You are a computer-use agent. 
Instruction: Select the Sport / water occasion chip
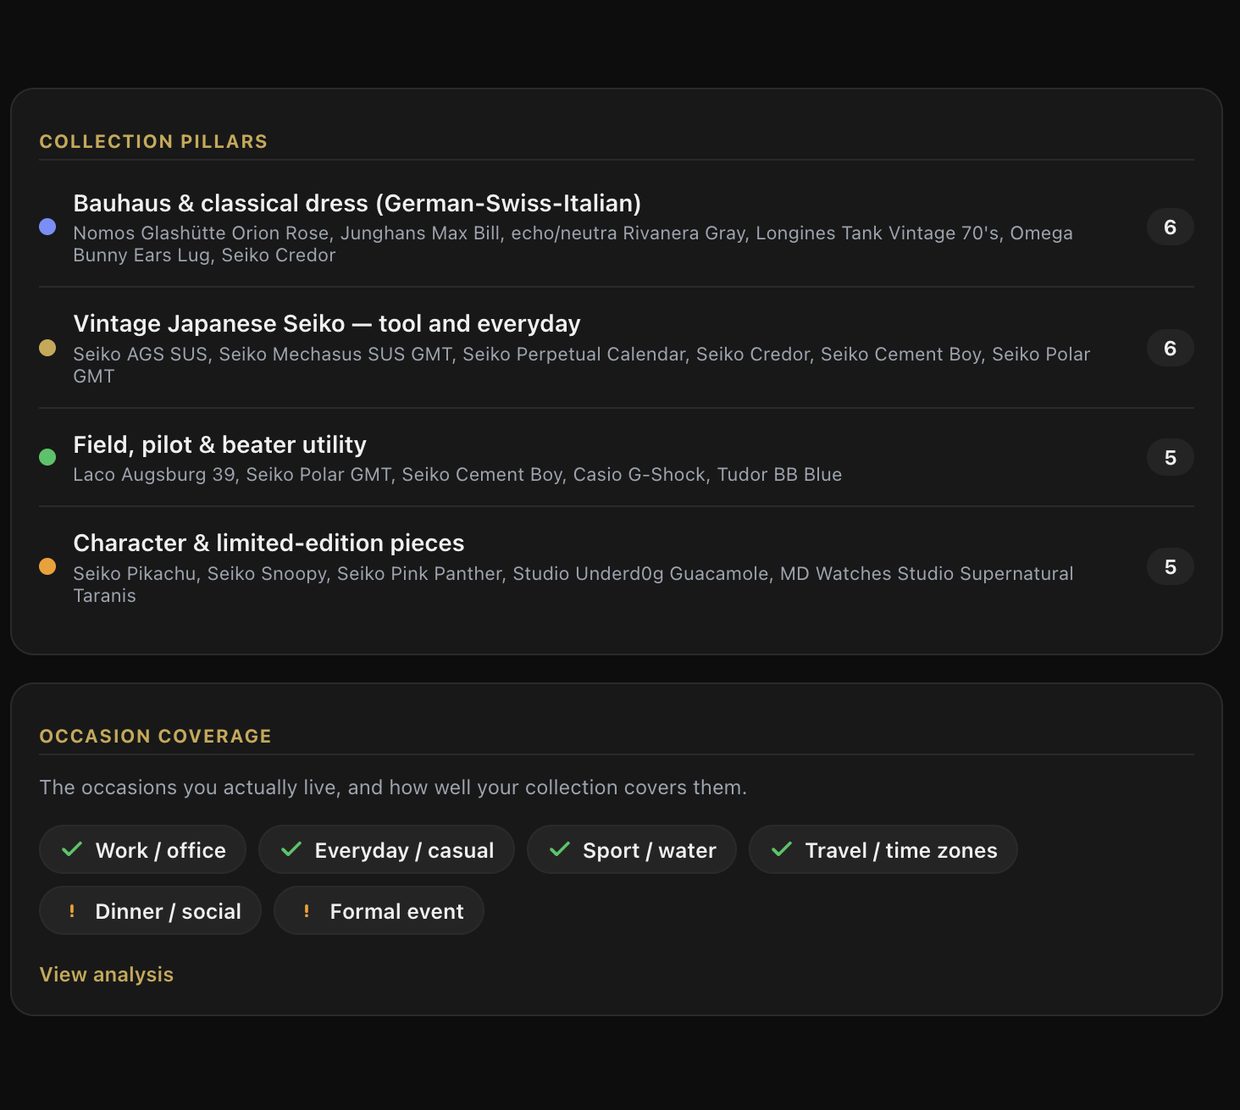click(x=632, y=850)
